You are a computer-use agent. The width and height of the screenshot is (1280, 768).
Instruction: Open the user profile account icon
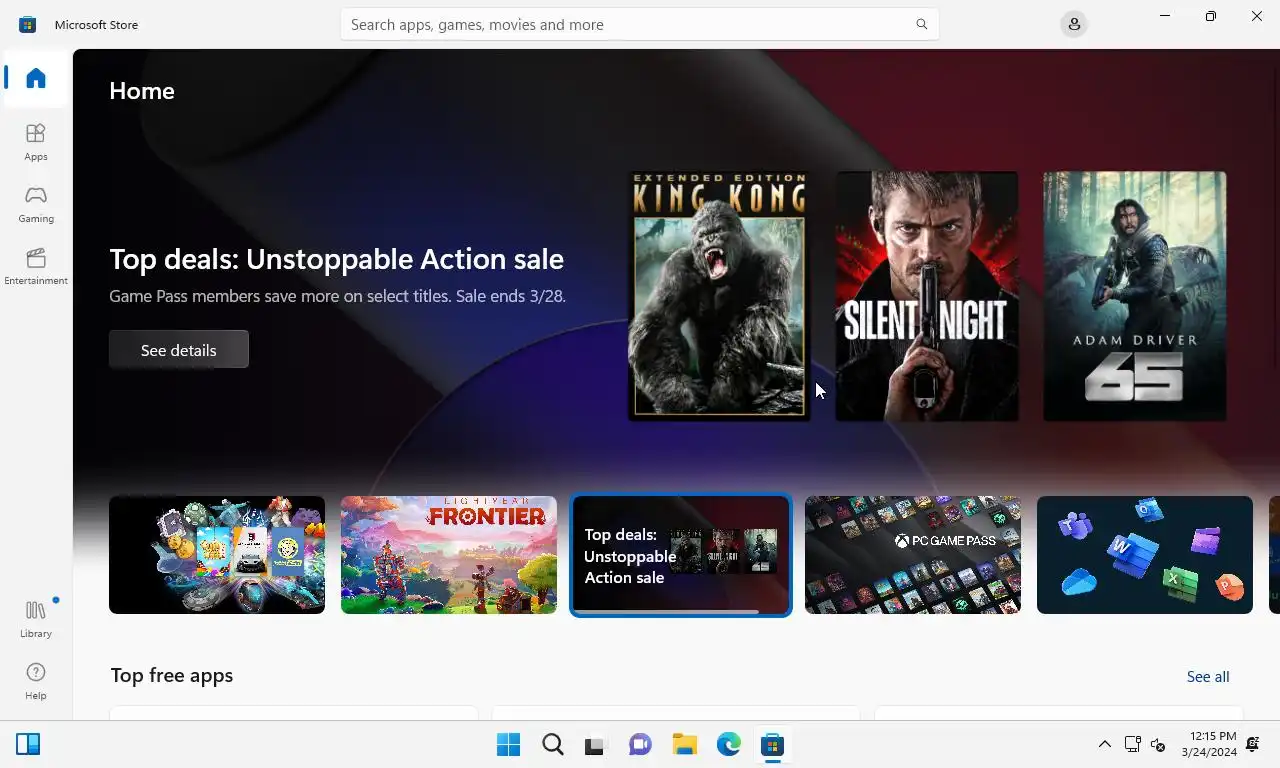1074,24
